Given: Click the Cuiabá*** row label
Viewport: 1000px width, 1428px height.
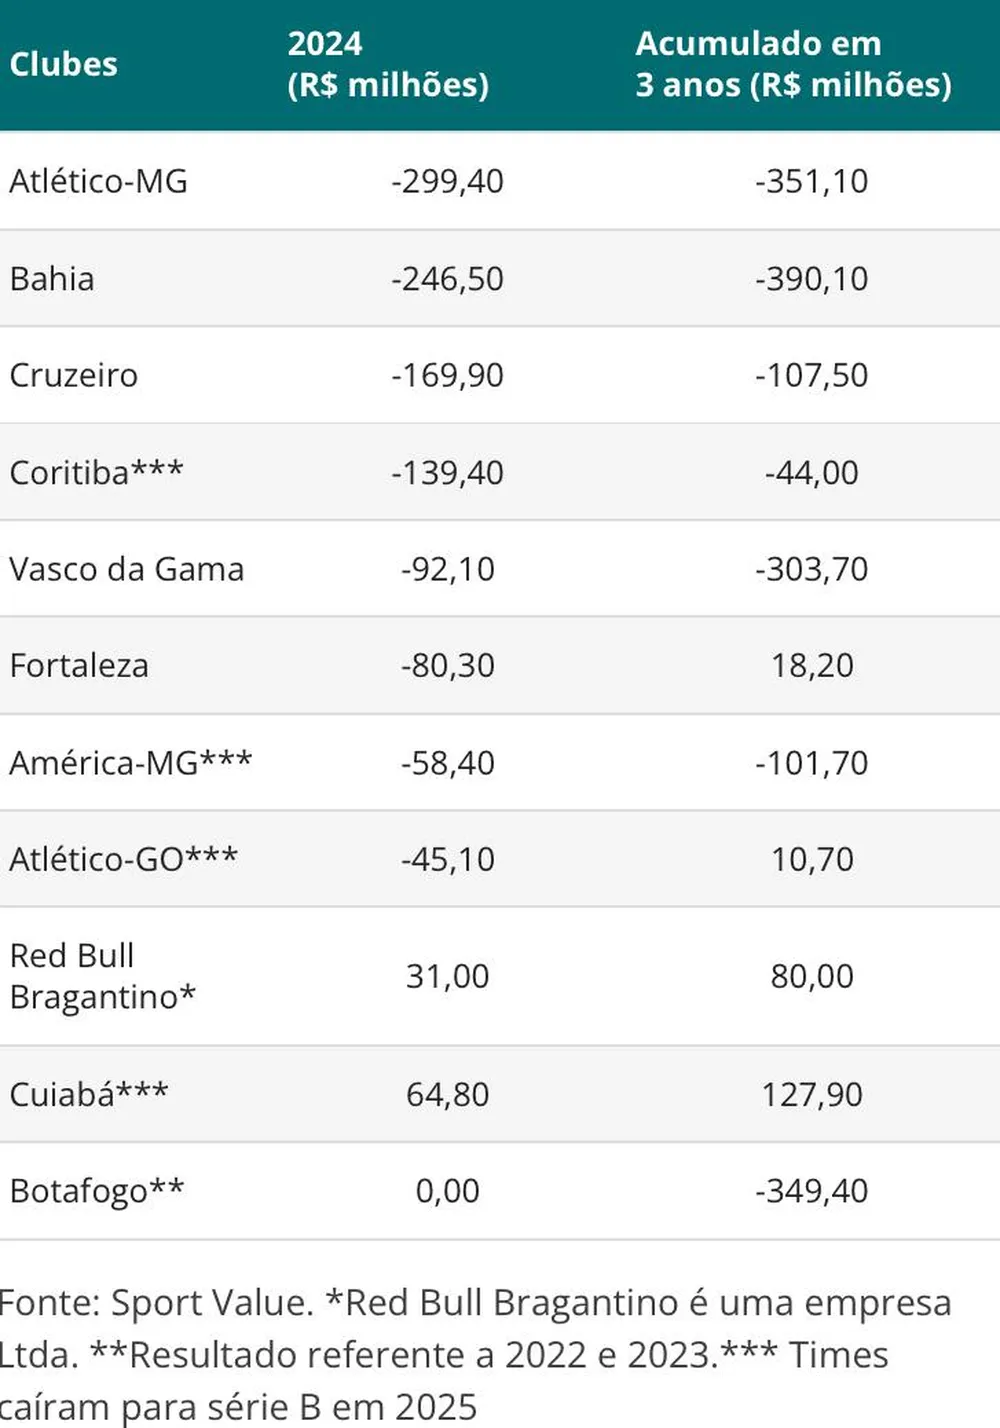Looking at the screenshot, I should tap(89, 1094).
